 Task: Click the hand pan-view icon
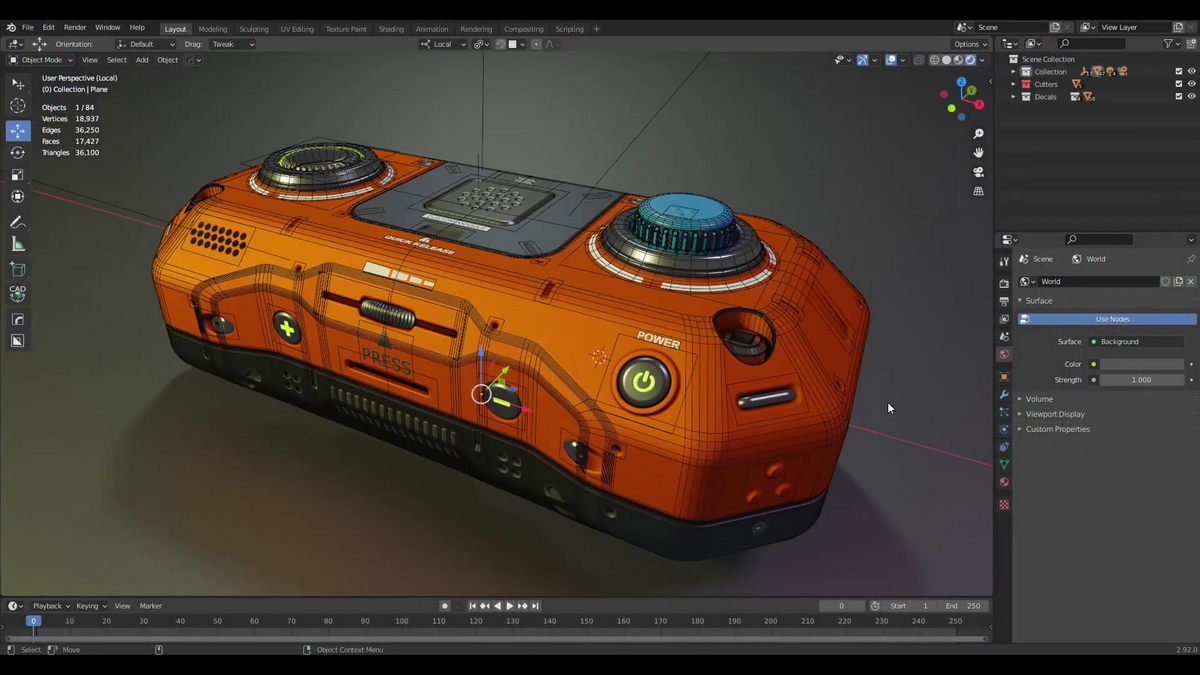979,153
